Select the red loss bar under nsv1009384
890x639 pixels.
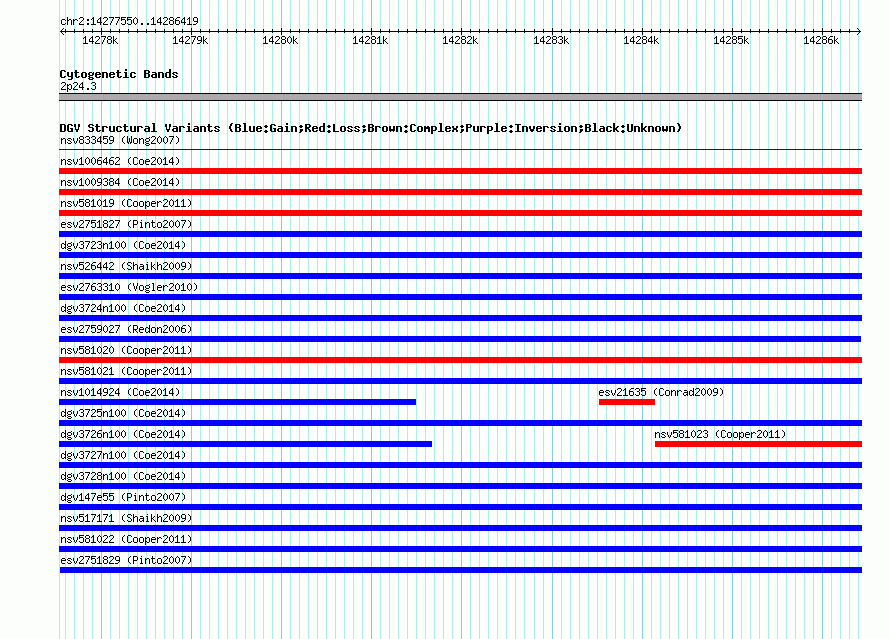460,192
